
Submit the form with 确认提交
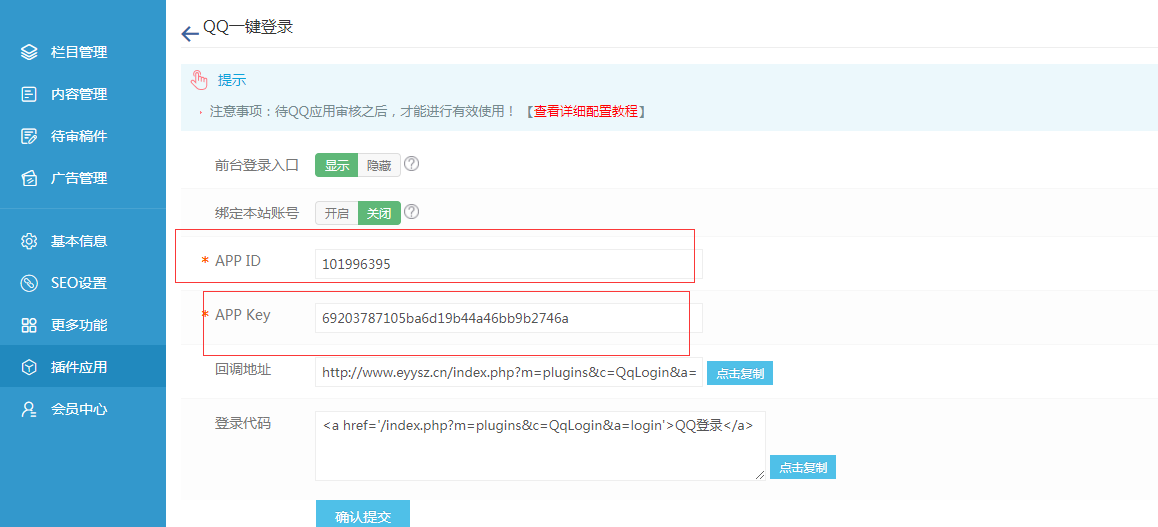click(x=362, y=516)
